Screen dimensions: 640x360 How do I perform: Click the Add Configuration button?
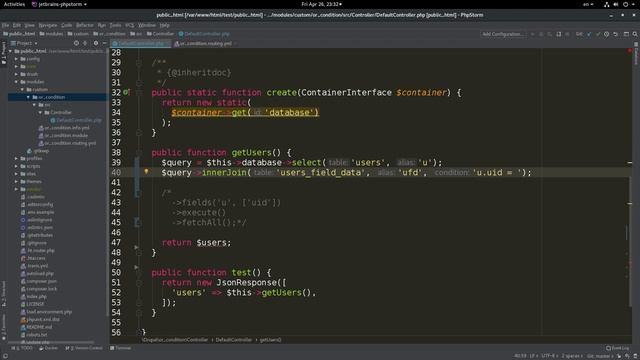pyautogui.click(x=502, y=34)
